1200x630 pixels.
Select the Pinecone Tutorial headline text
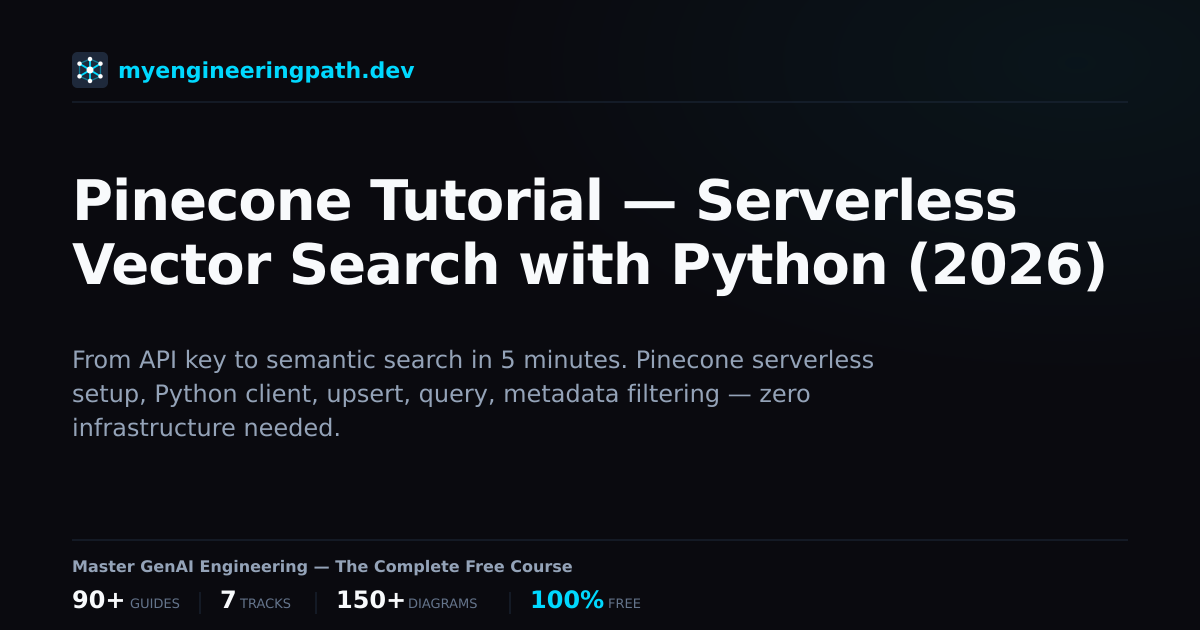[x=590, y=233]
